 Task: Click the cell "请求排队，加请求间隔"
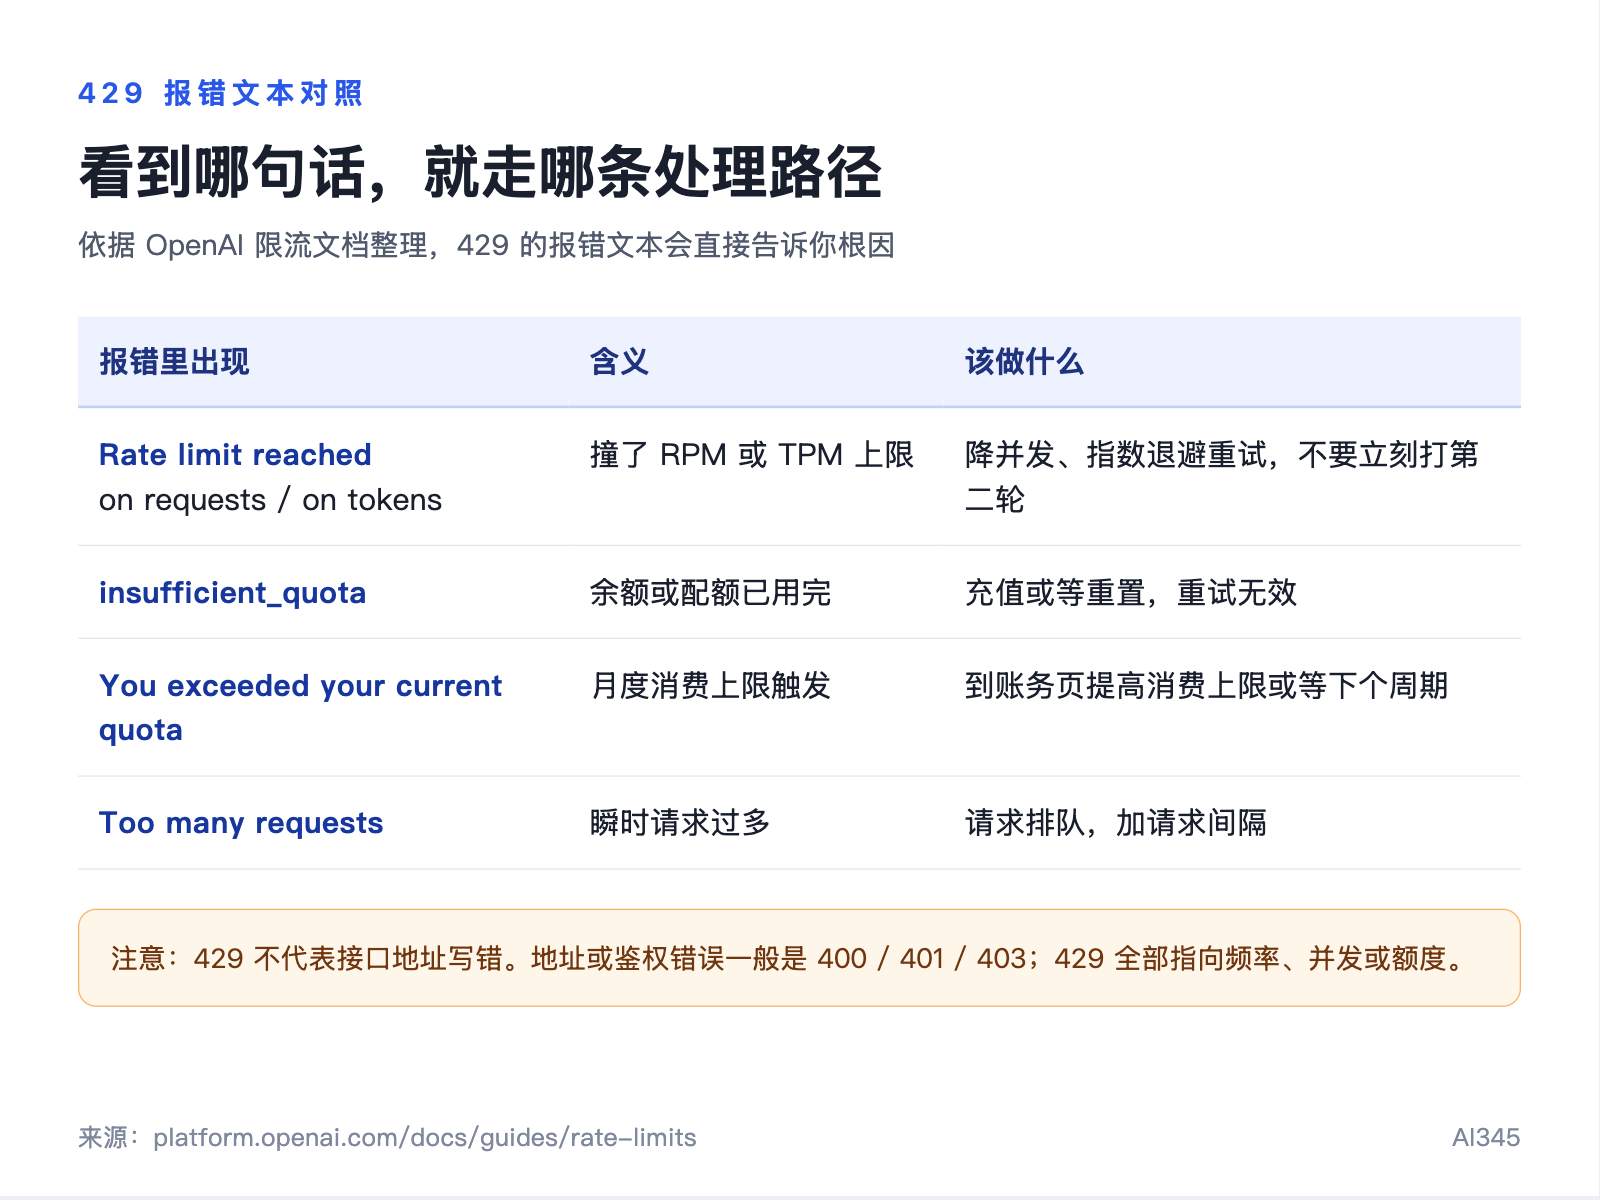point(1115,823)
